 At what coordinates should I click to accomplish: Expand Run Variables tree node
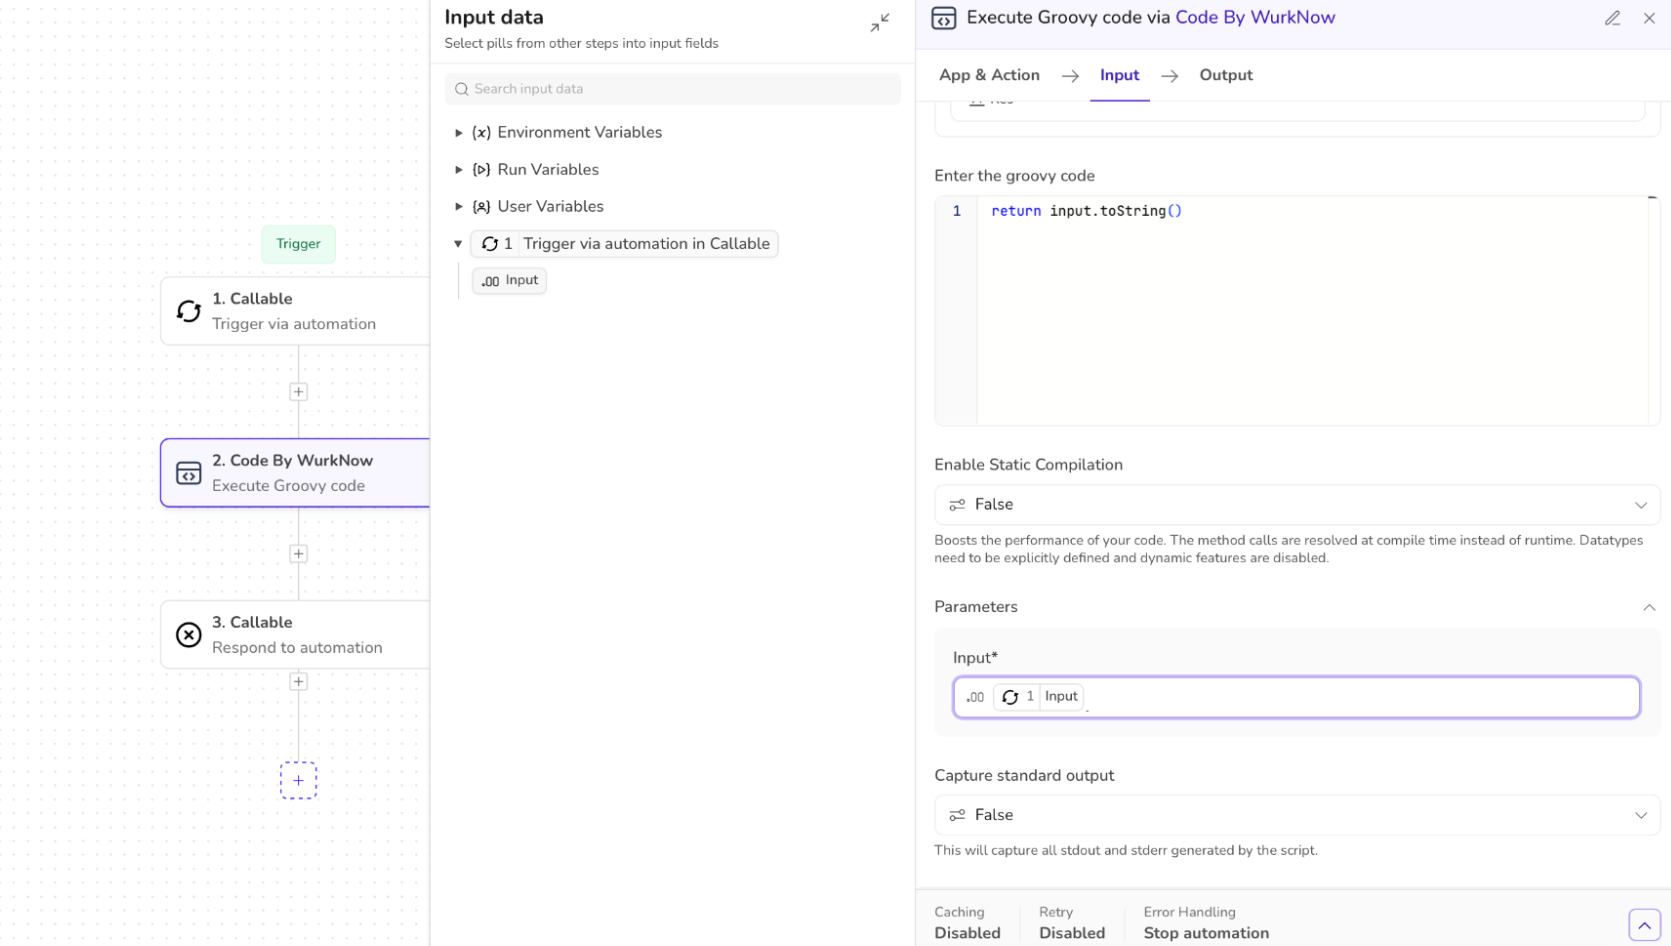pyautogui.click(x=459, y=170)
